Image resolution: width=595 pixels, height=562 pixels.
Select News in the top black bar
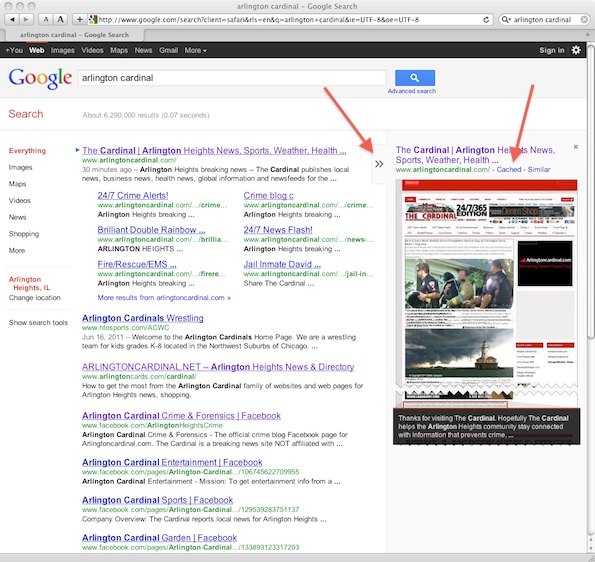143,50
